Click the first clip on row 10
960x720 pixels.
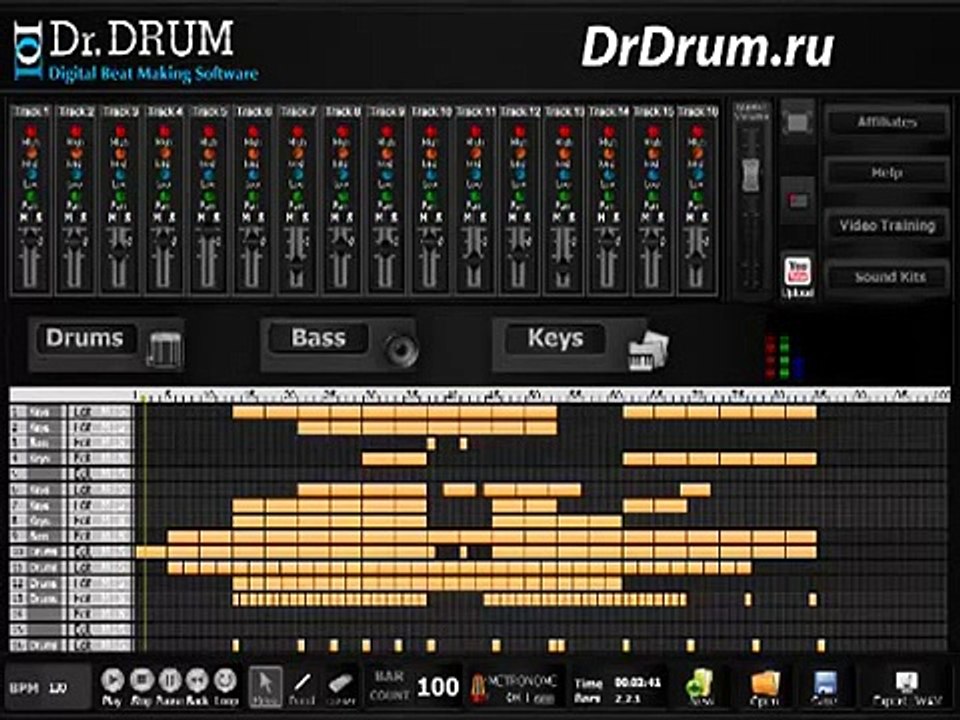(151, 552)
